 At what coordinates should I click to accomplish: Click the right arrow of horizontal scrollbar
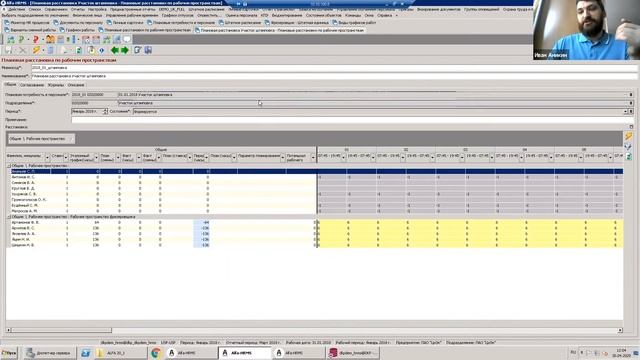tap(620, 330)
